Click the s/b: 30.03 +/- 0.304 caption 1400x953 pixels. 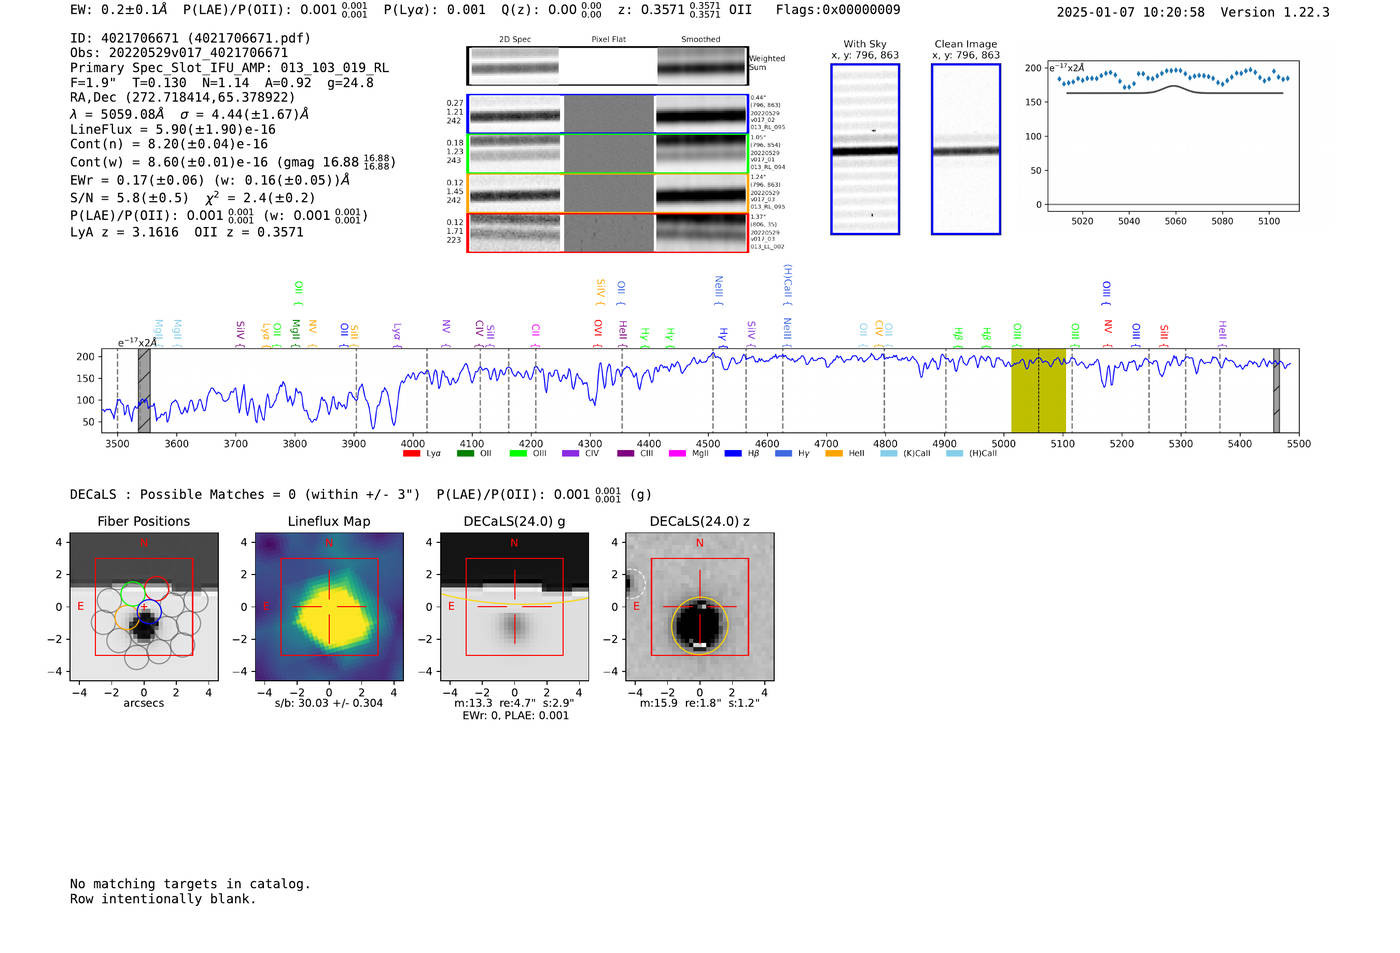coord(329,703)
